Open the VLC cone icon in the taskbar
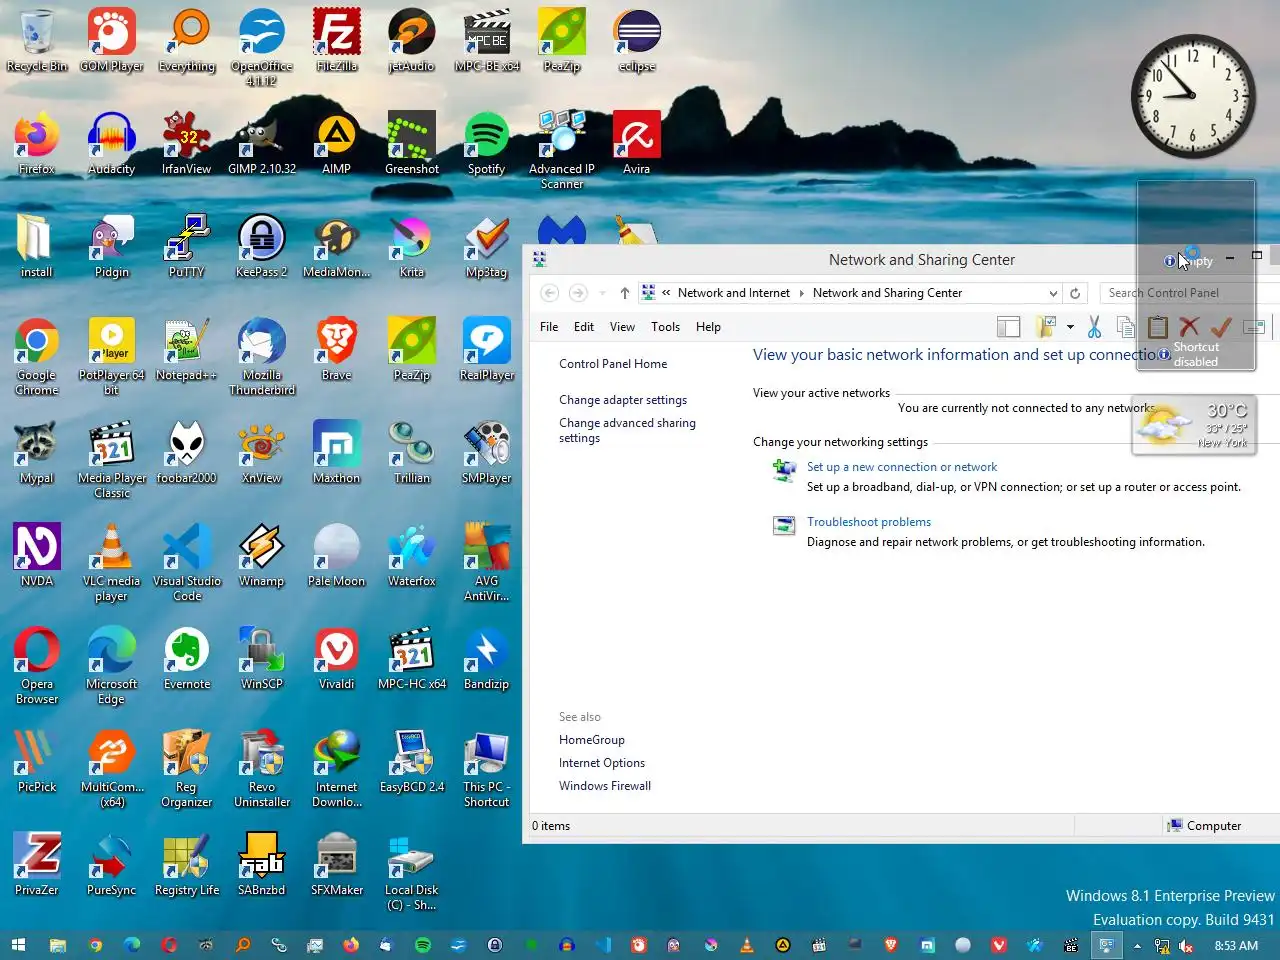Screen dimensions: 1280x960 pyautogui.click(x=747, y=945)
